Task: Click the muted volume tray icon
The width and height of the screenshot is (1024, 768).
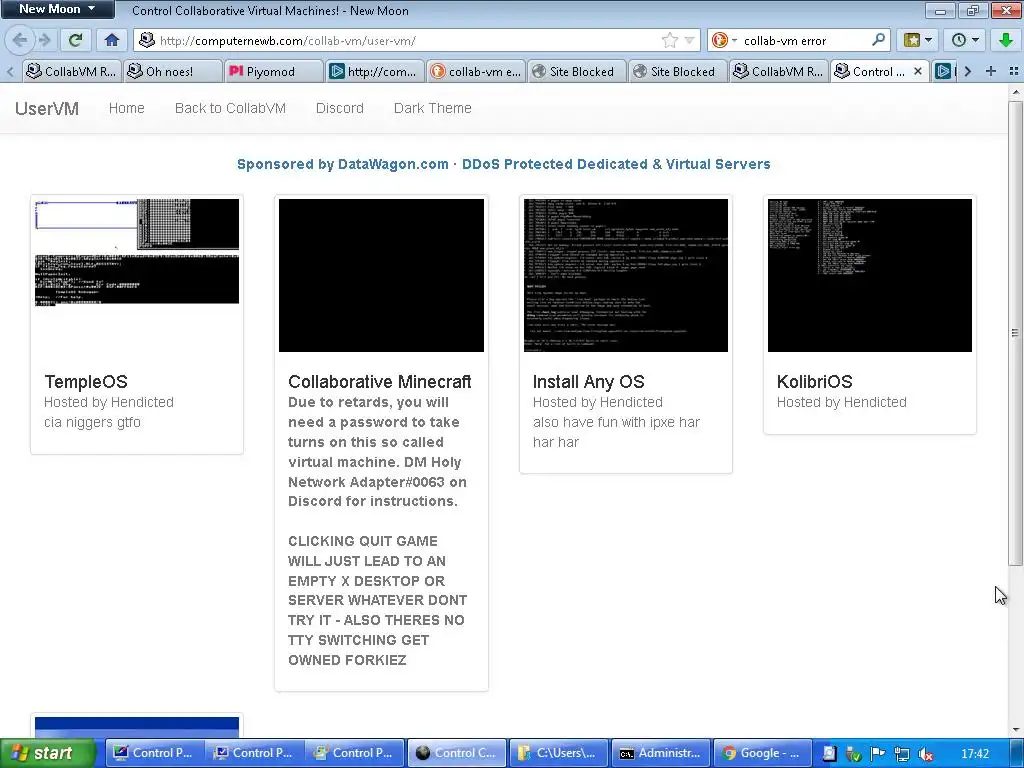Action: [x=925, y=754]
